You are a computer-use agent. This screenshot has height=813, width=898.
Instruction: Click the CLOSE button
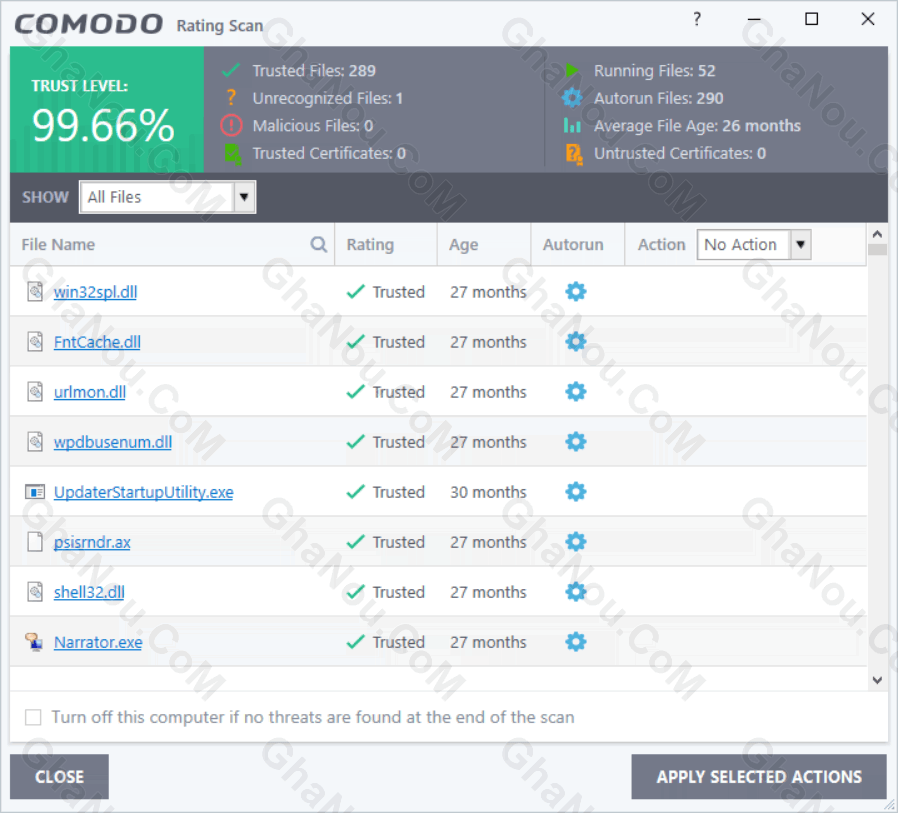coord(59,776)
